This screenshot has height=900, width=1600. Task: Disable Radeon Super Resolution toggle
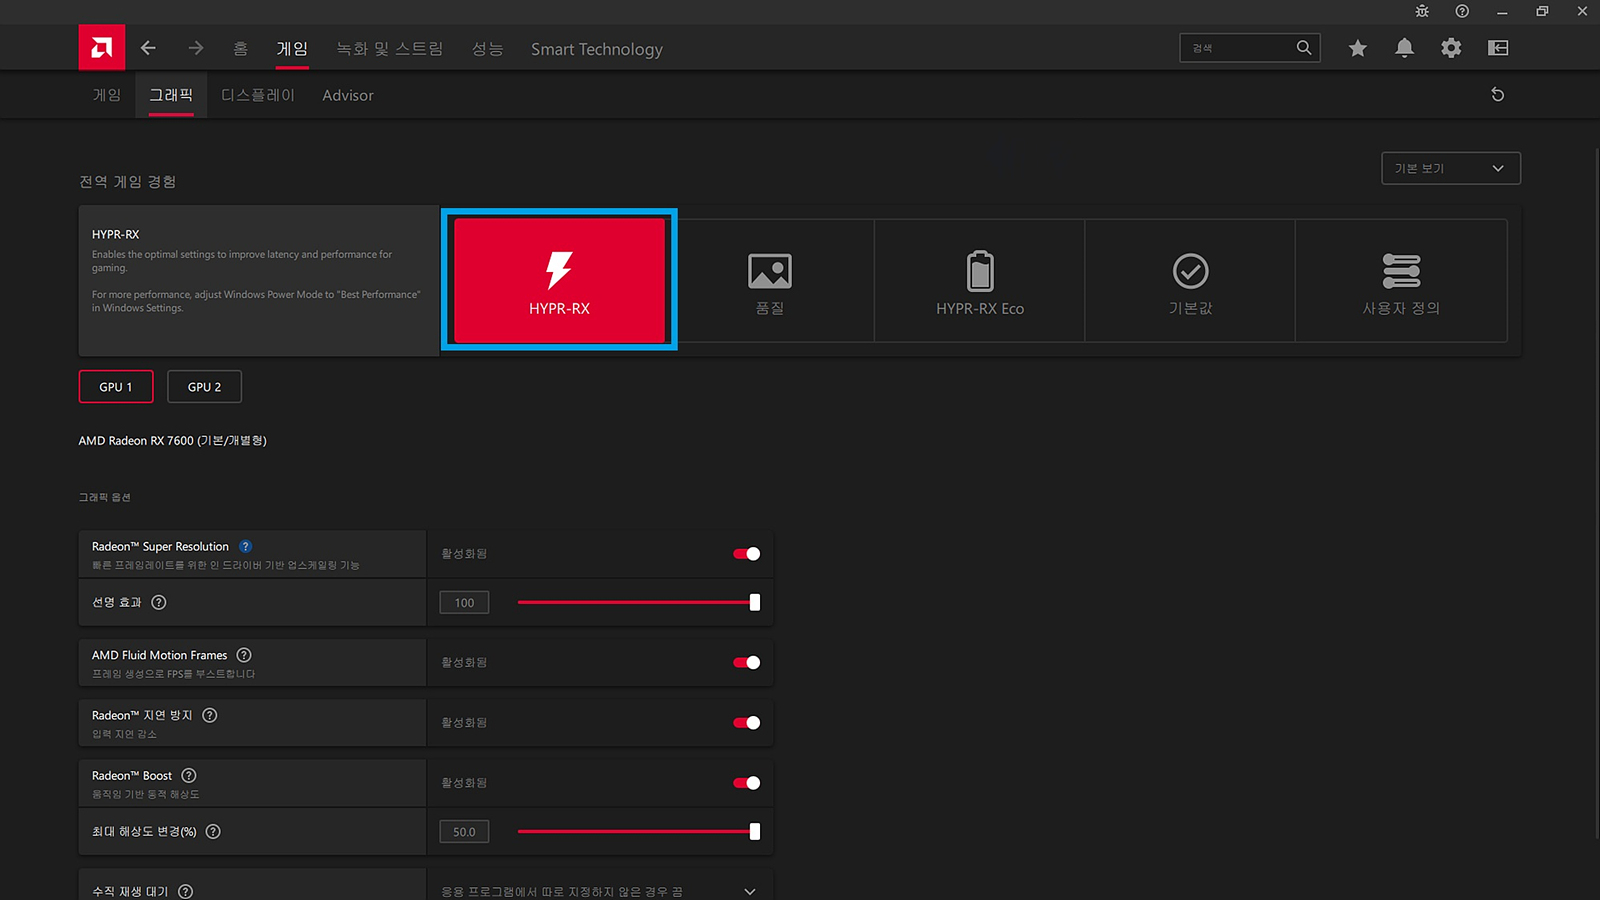pos(746,554)
